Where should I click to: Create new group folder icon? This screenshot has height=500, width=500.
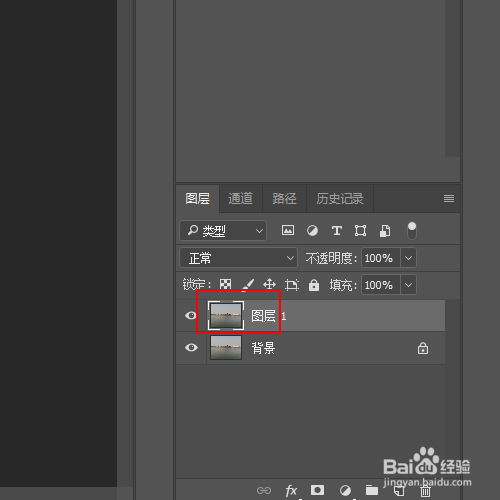[372, 490]
